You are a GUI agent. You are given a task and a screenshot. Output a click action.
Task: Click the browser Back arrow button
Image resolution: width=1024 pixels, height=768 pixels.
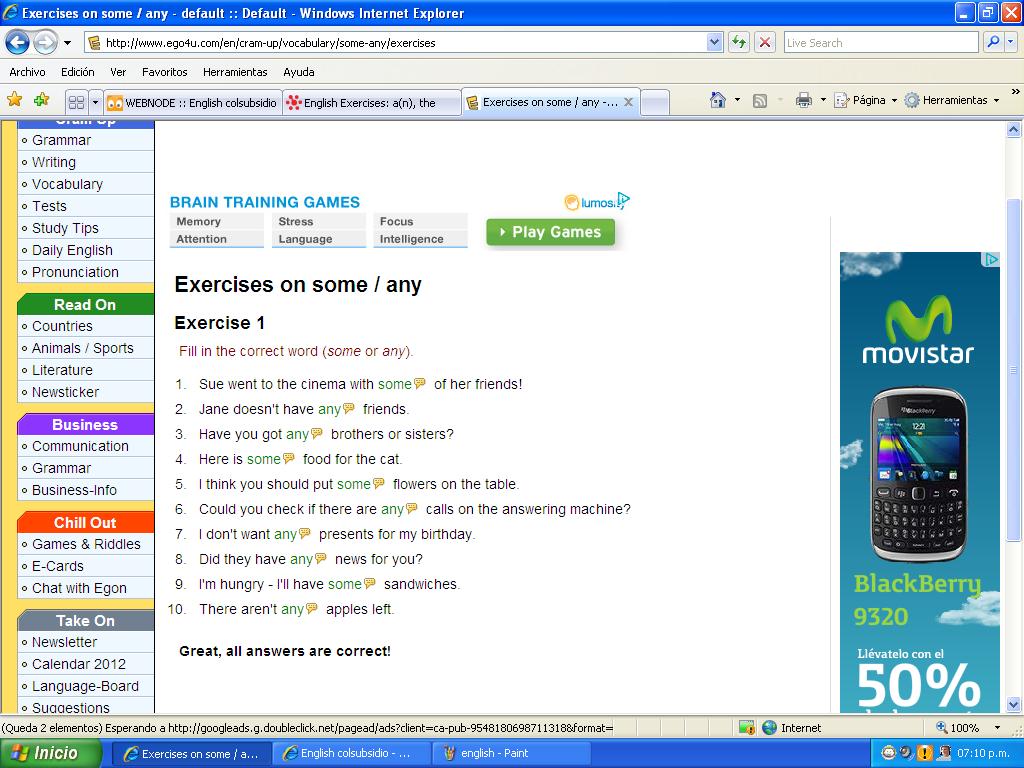(x=18, y=43)
